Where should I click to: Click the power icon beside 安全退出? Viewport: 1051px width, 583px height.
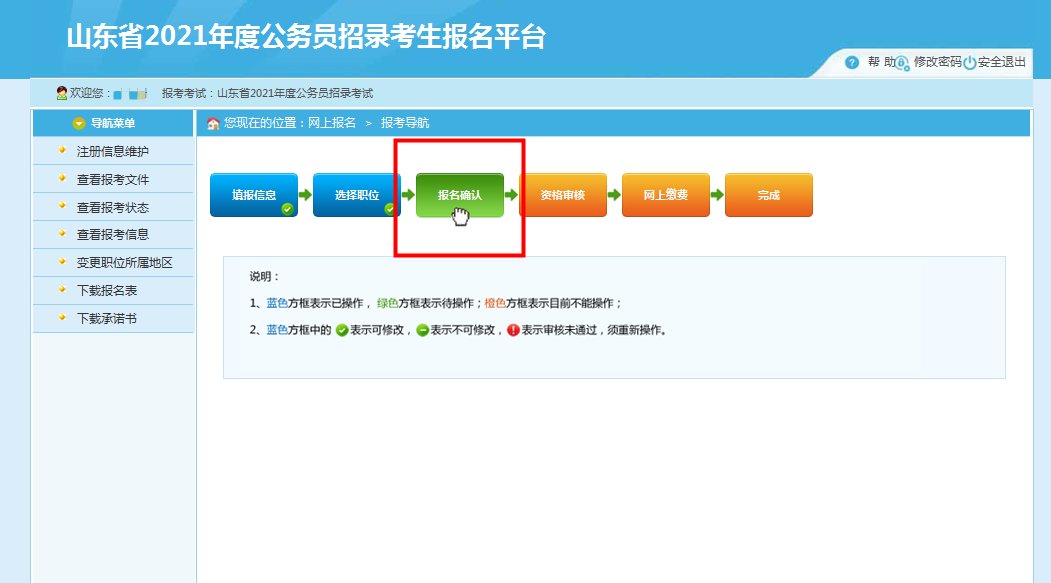click(970, 62)
